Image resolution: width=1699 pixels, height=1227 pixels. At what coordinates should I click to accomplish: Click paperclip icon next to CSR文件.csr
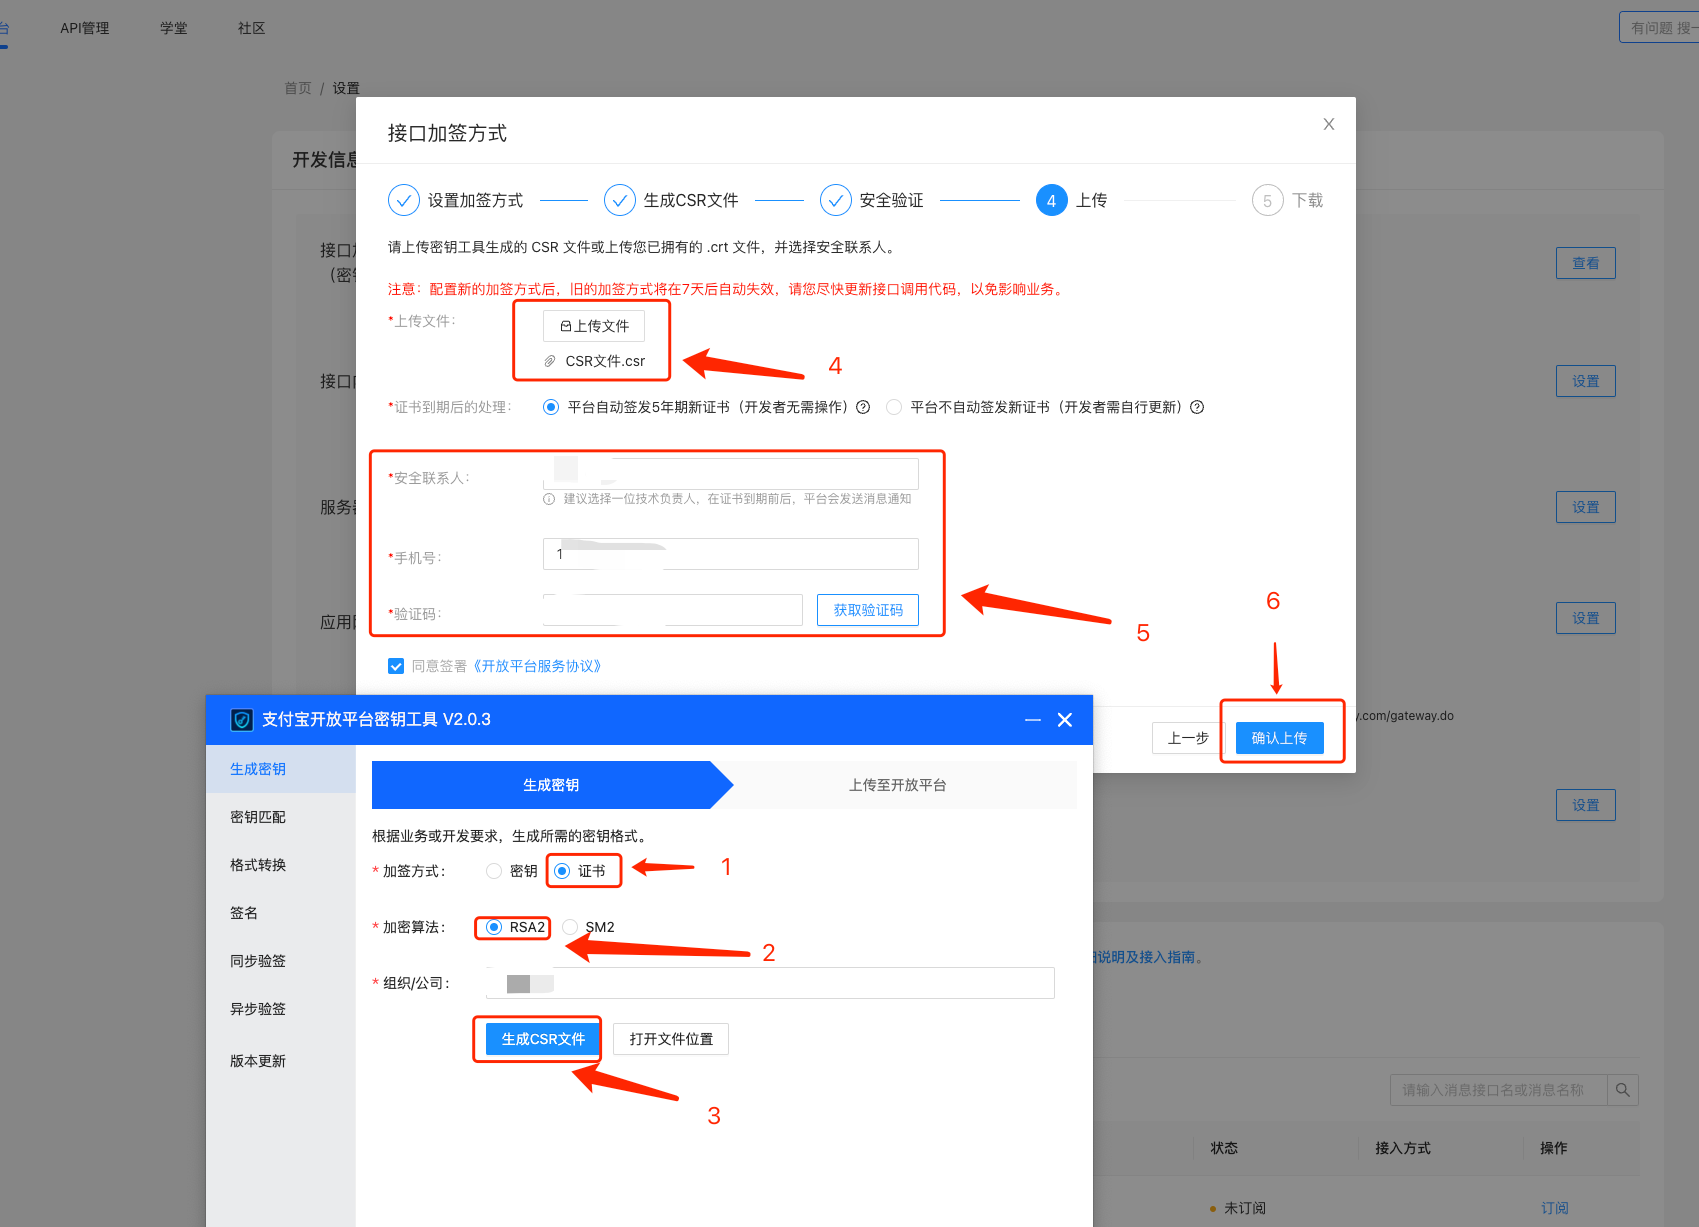click(x=550, y=361)
